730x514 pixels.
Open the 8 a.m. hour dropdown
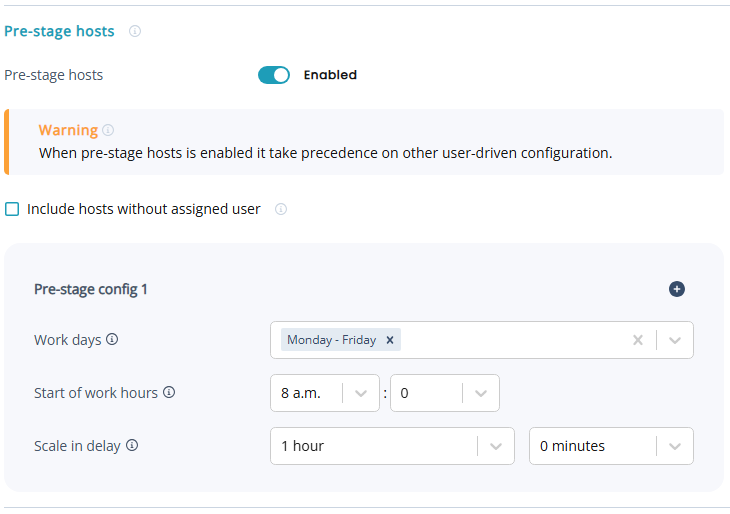[x=361, y=393]
